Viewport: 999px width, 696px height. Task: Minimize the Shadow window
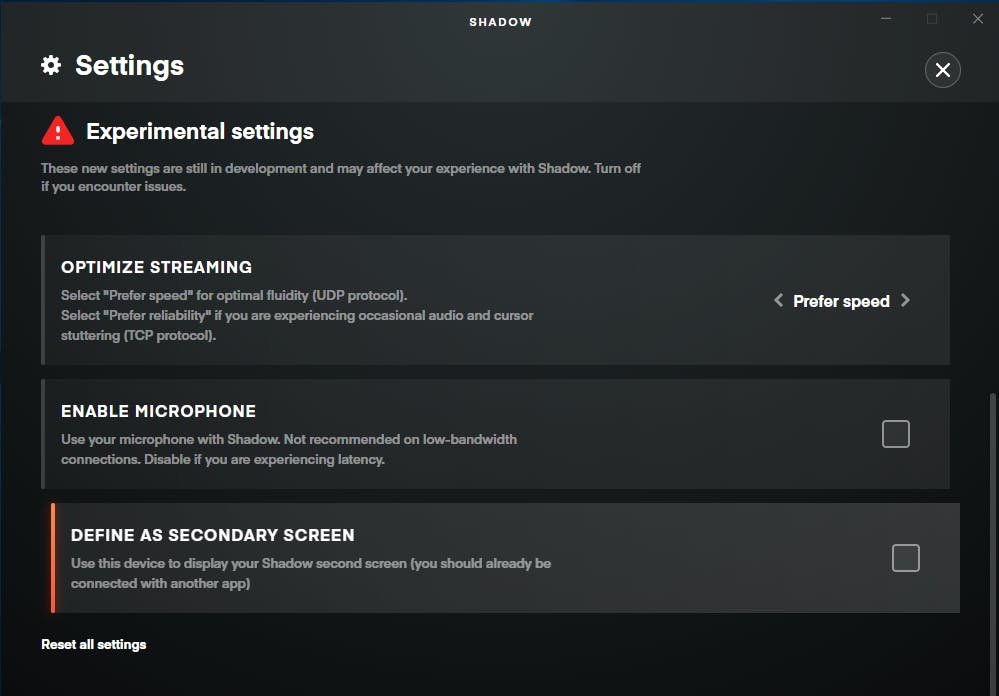886,19
